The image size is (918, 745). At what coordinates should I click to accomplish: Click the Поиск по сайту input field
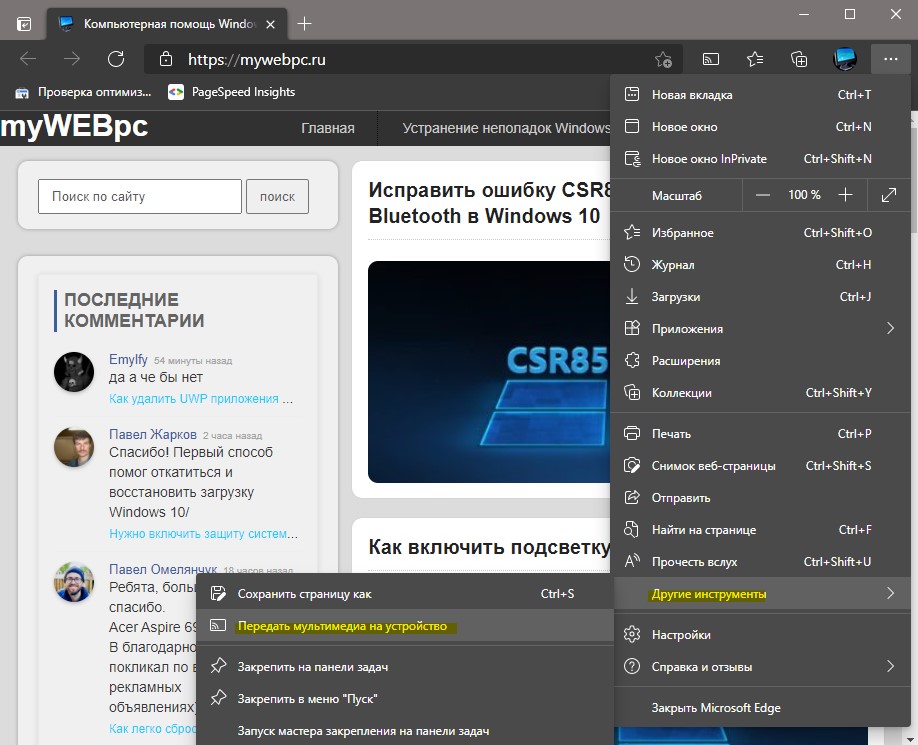[140, 197]
